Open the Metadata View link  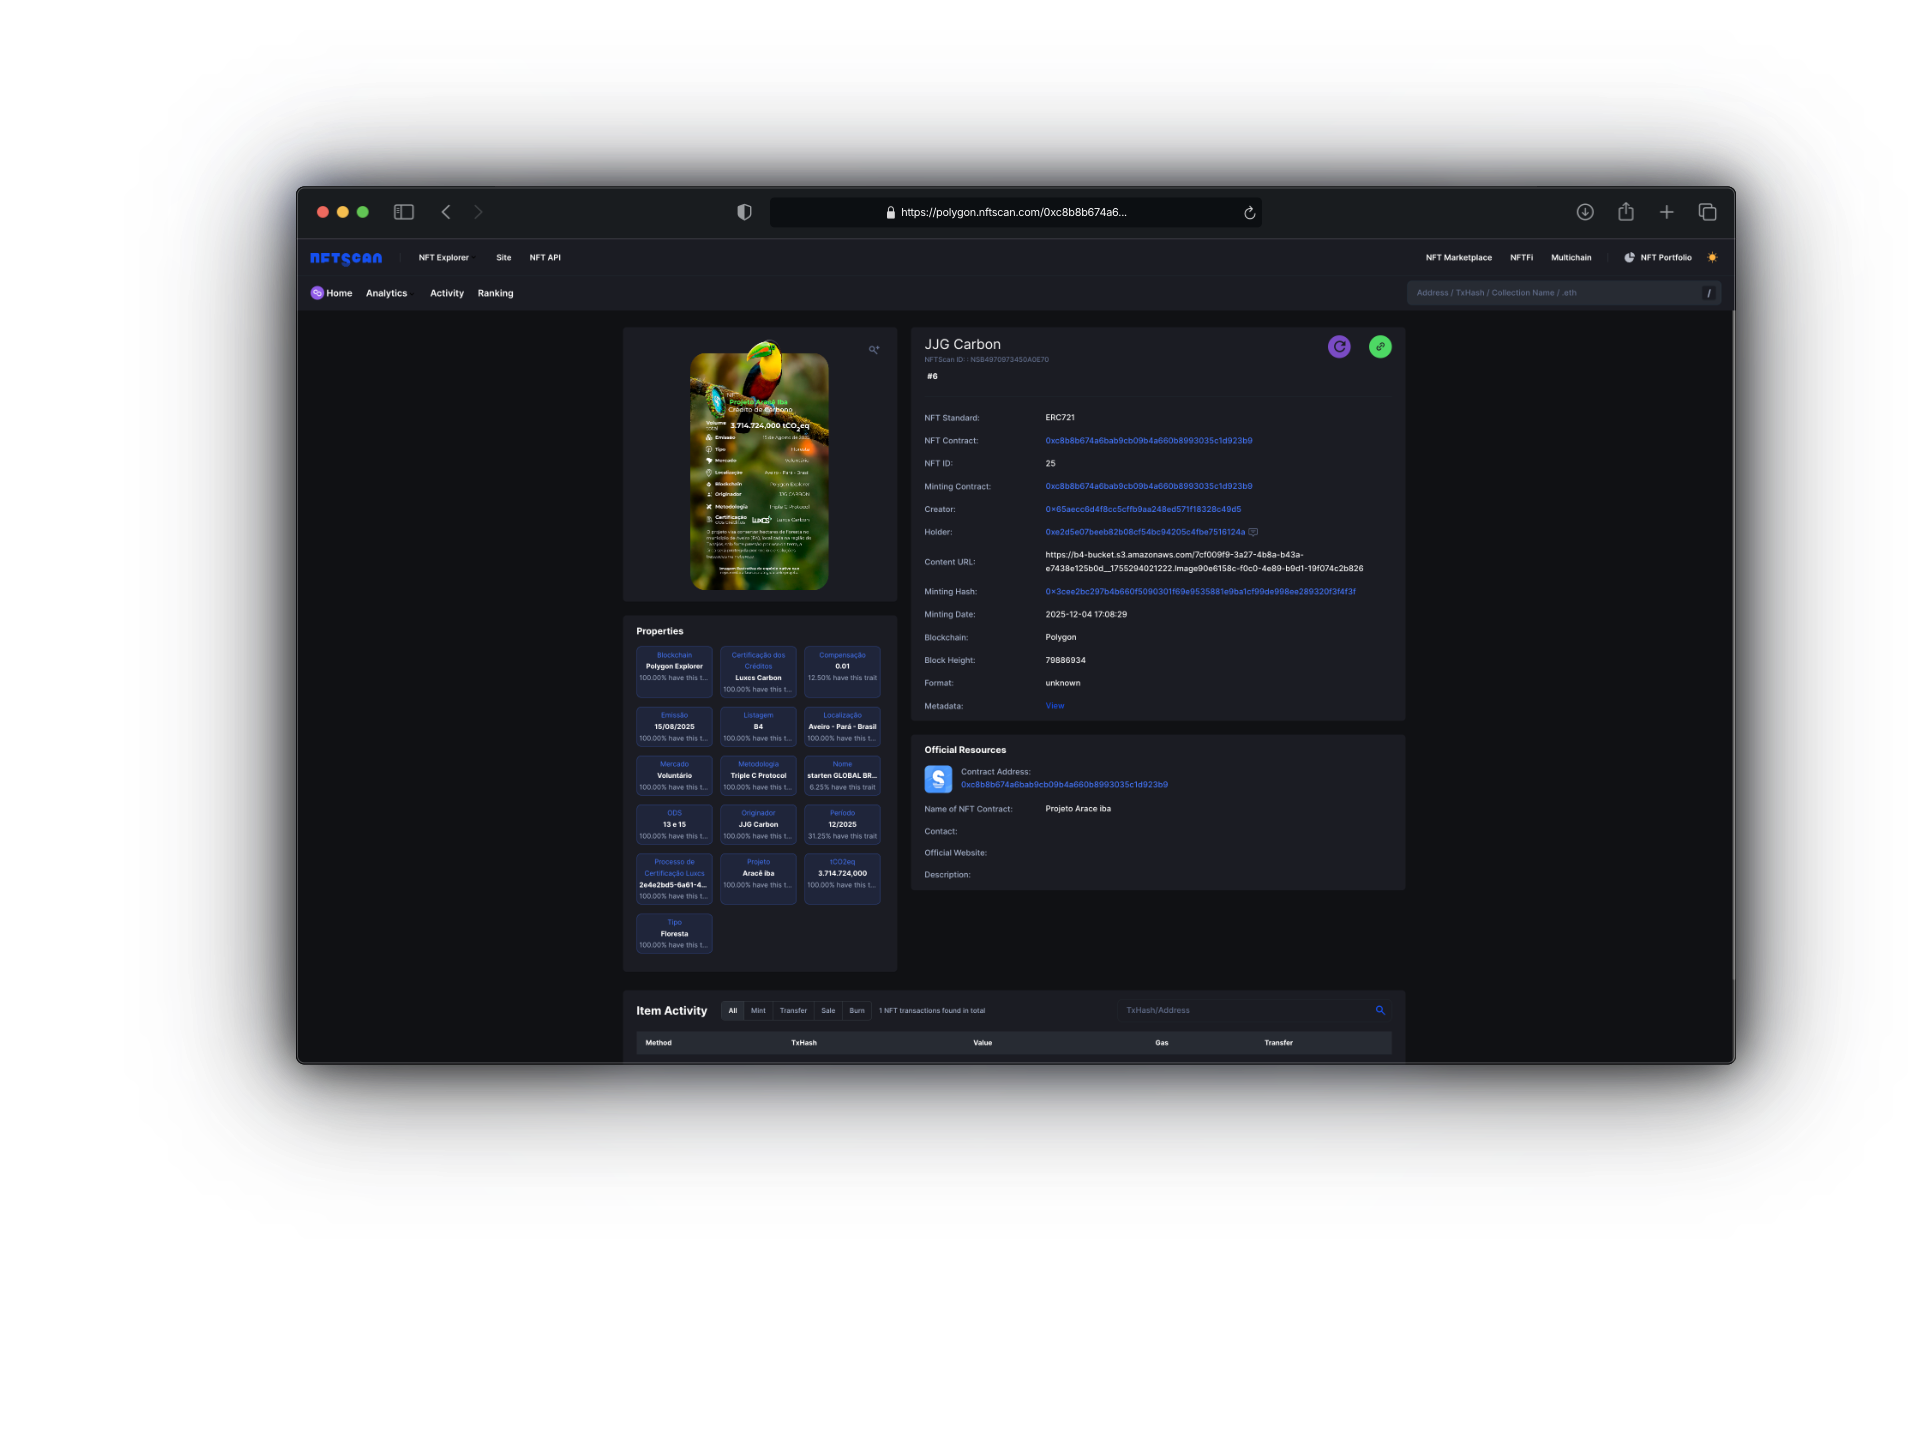pos(1055,706)
